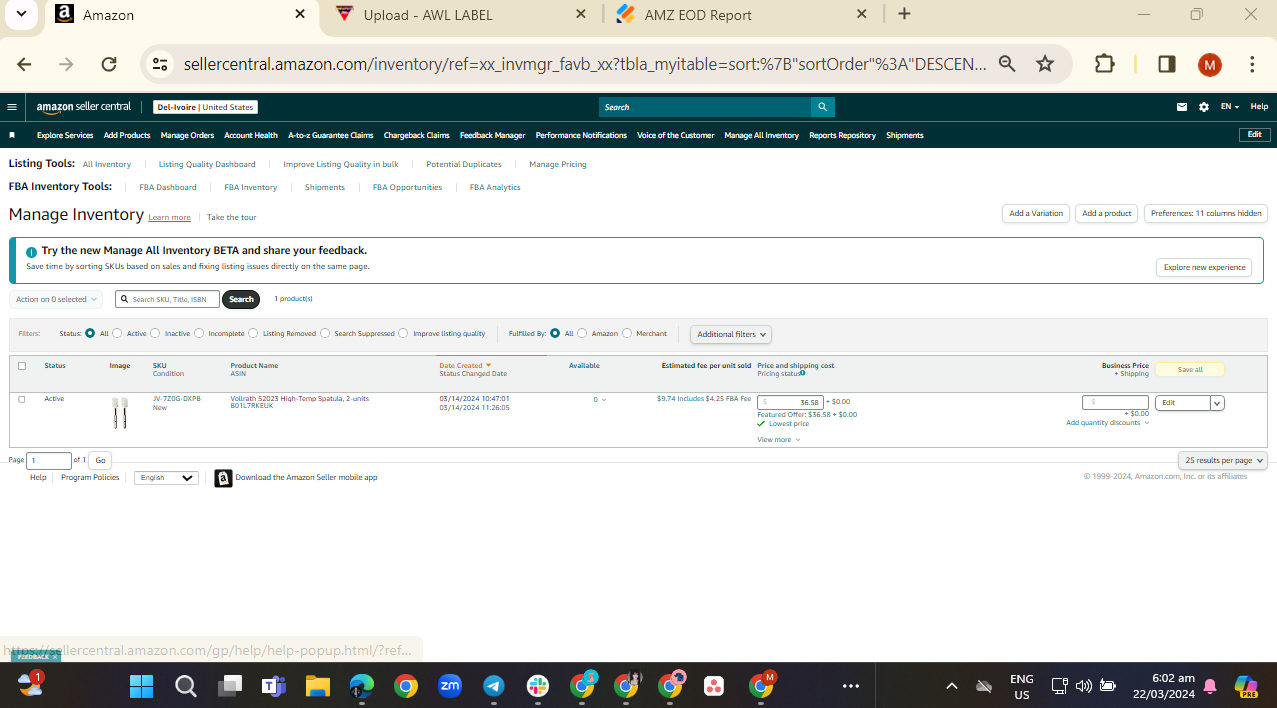This screenshot has height=708, width=1277.
Task: Click the Add a product button
Action: [1107, 213]
